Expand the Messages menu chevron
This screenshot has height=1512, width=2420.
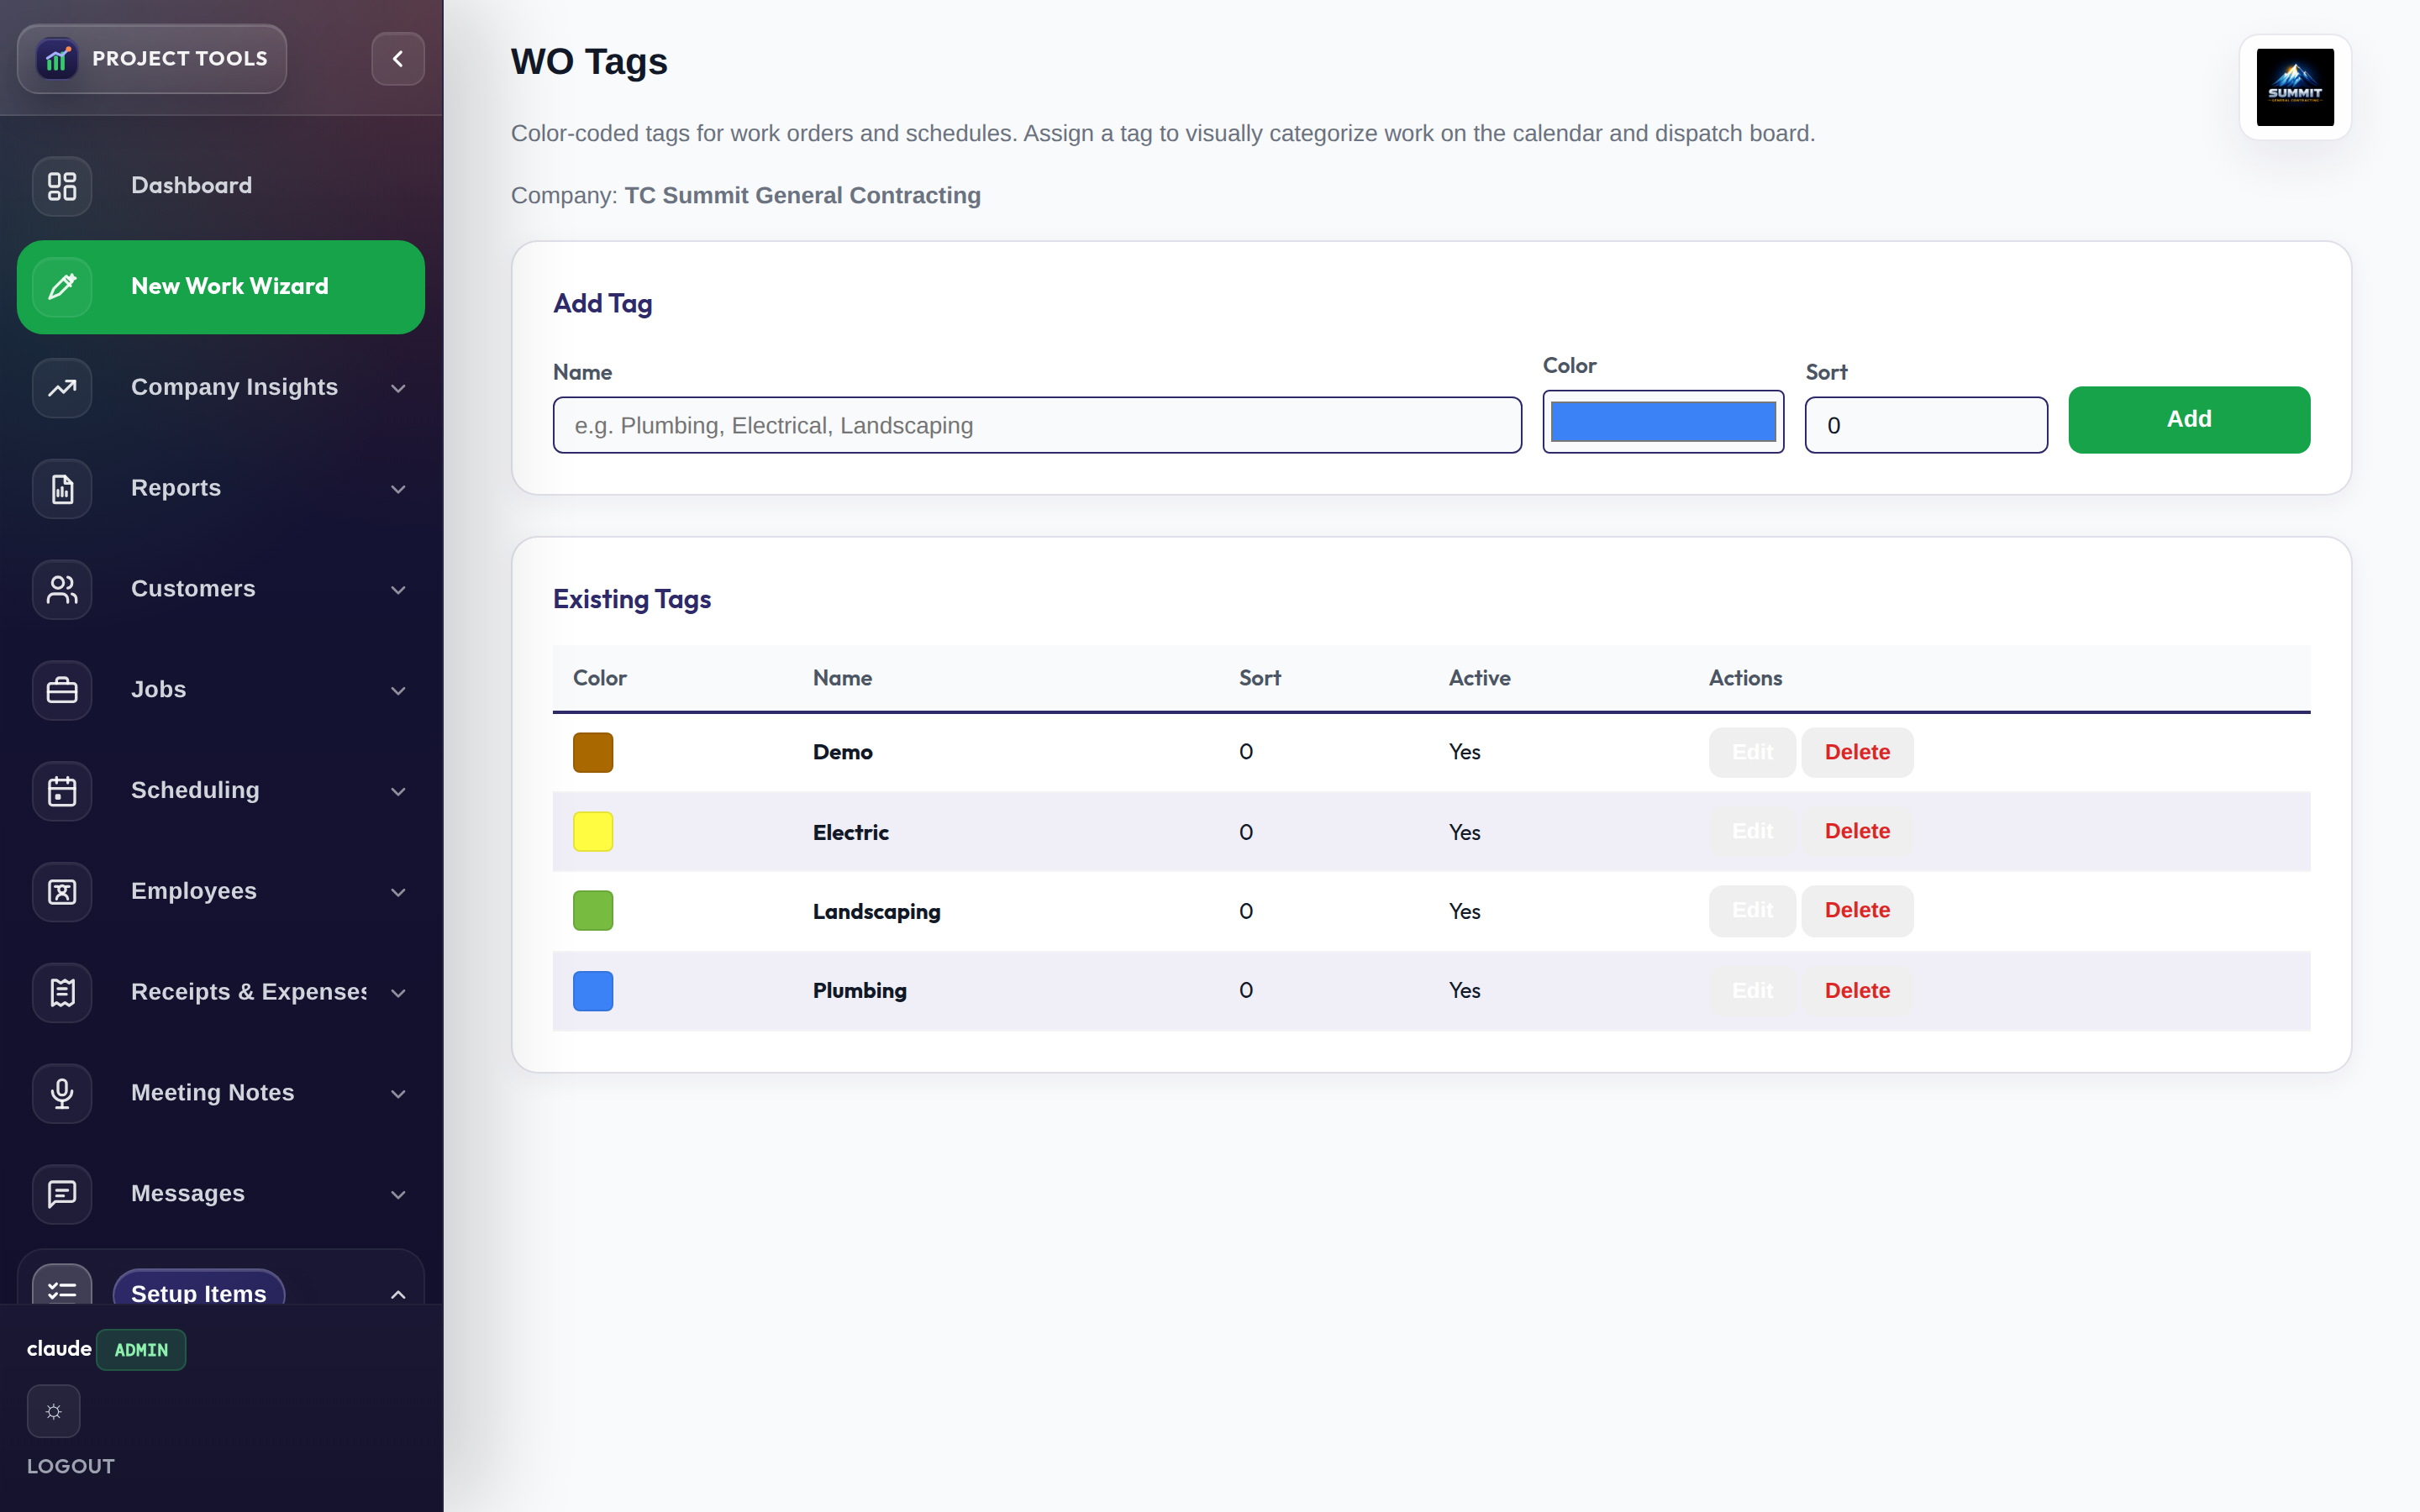click(x=398, y=1195)
